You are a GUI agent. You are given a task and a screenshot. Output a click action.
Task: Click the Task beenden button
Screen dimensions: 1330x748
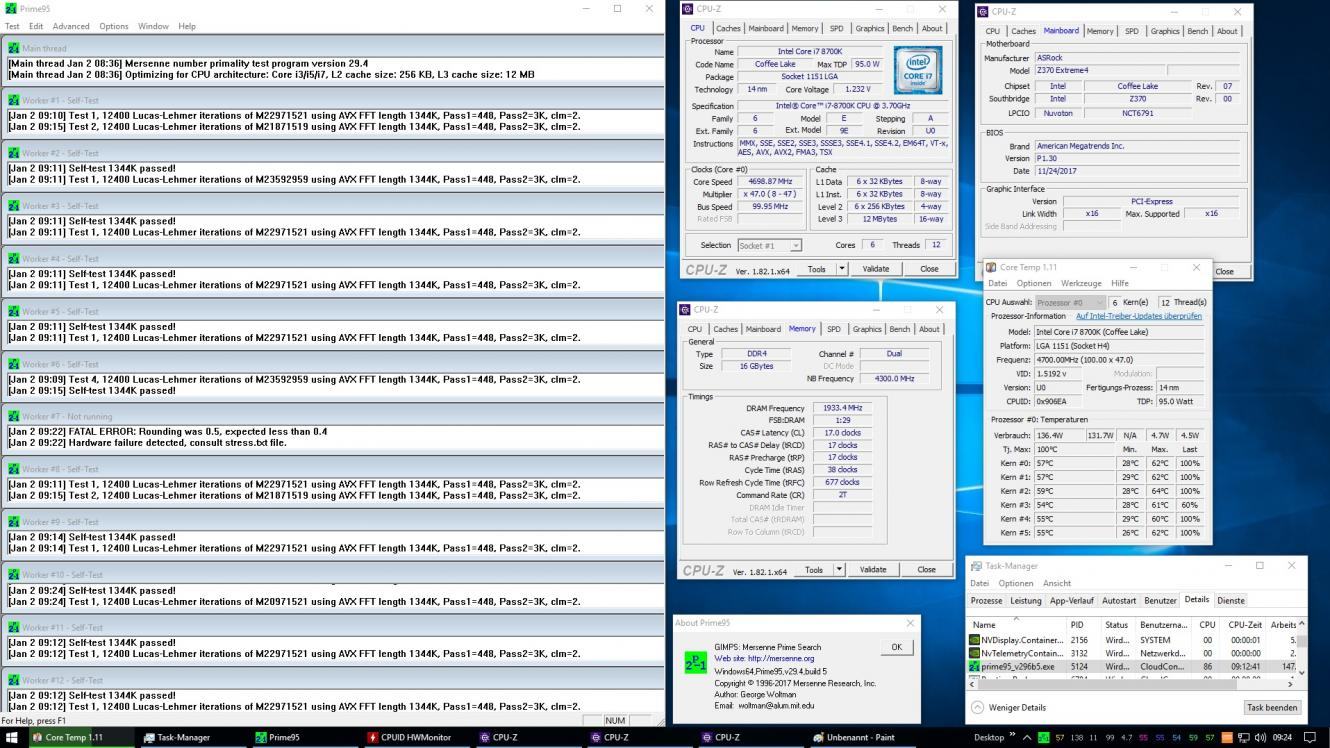point(1272,707)
